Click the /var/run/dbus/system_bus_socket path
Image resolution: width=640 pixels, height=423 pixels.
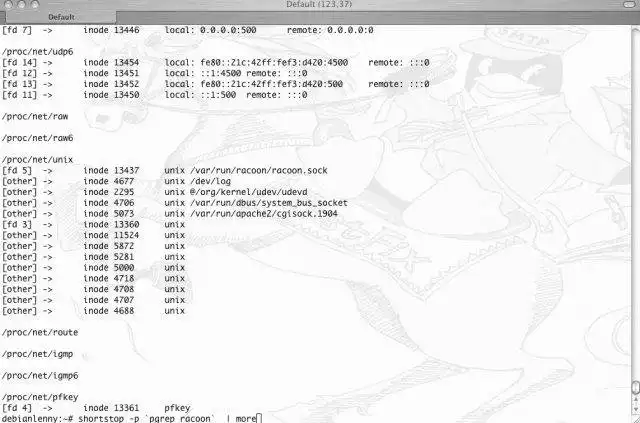point(269,203)
